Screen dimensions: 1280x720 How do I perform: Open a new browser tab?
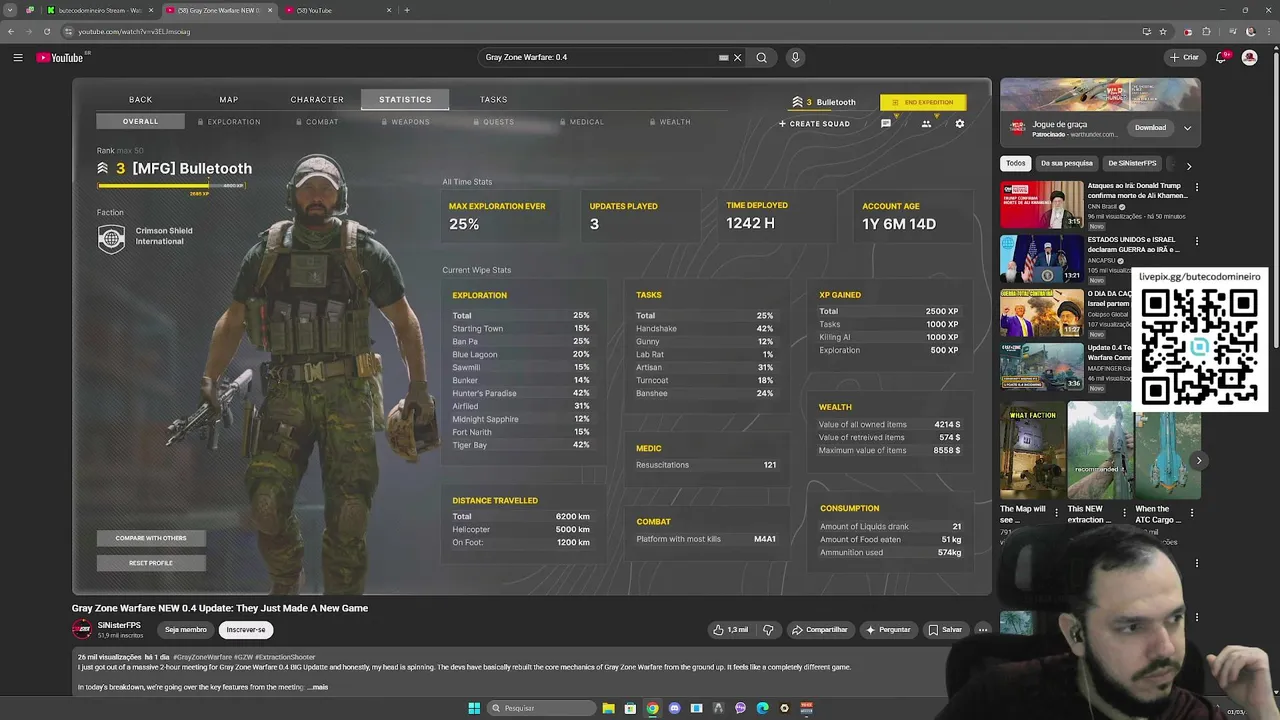point(407,10)
